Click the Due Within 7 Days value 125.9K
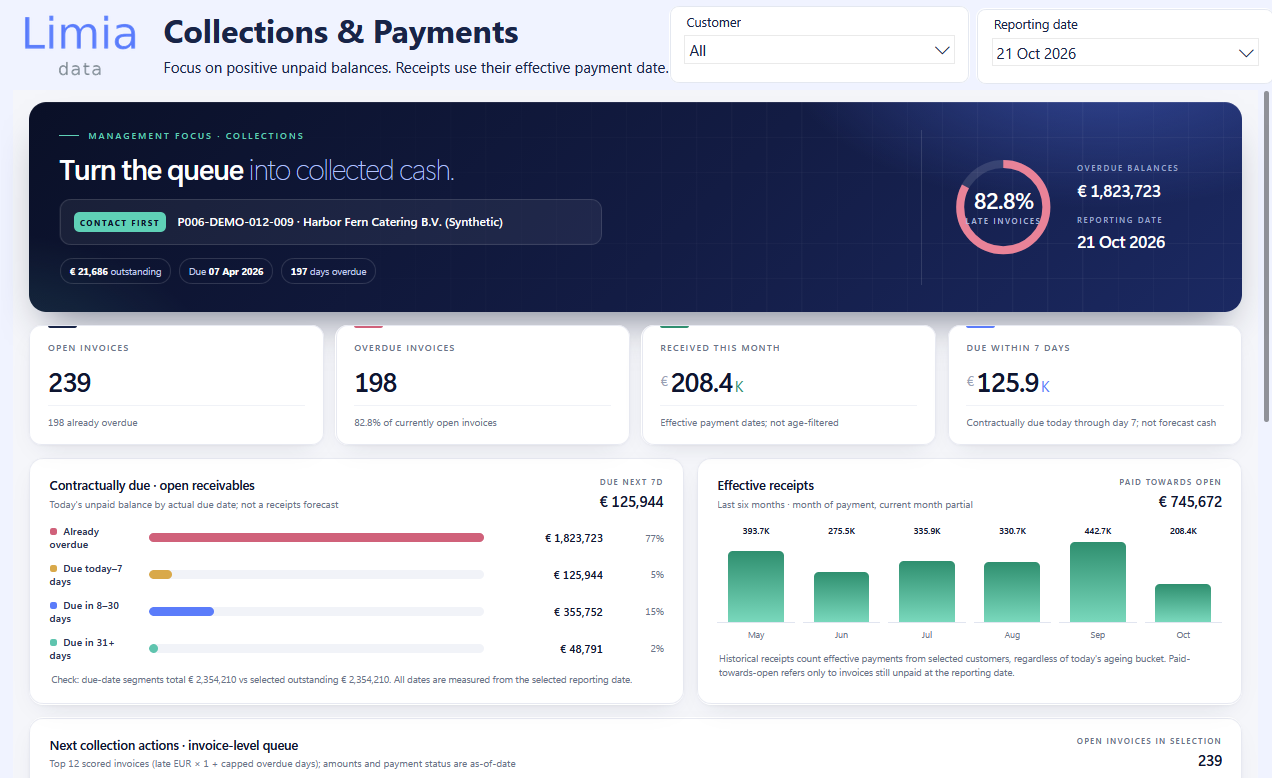 [x=1008, y=382]
